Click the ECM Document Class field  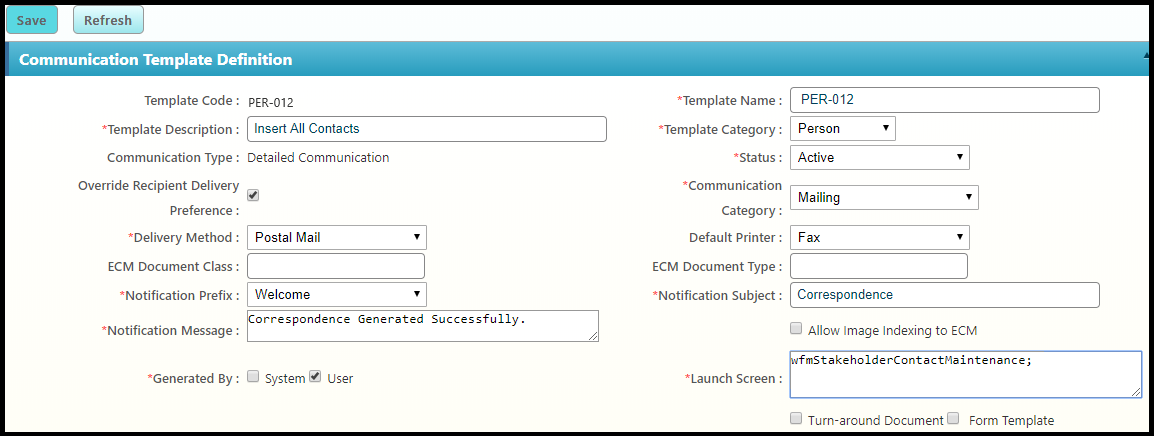click(336, 266)
